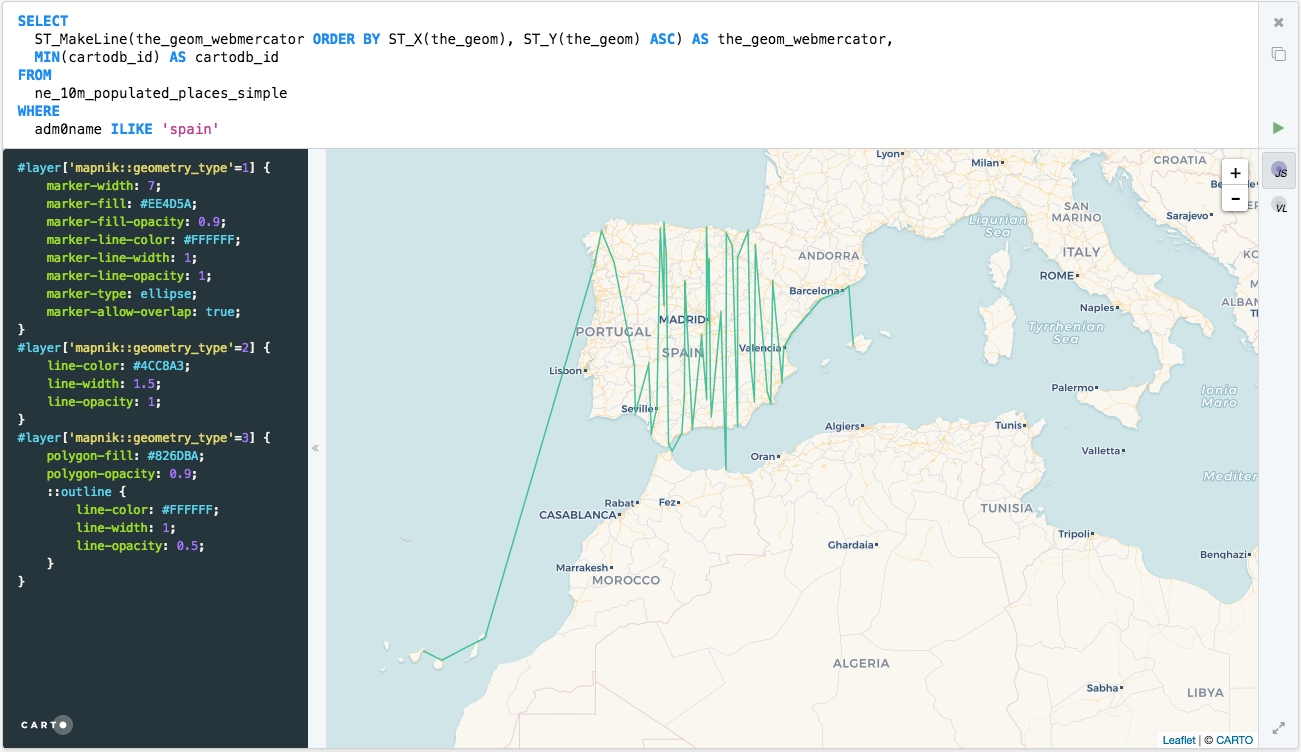Click the ANDORRA label on the map

click(829, 255)
